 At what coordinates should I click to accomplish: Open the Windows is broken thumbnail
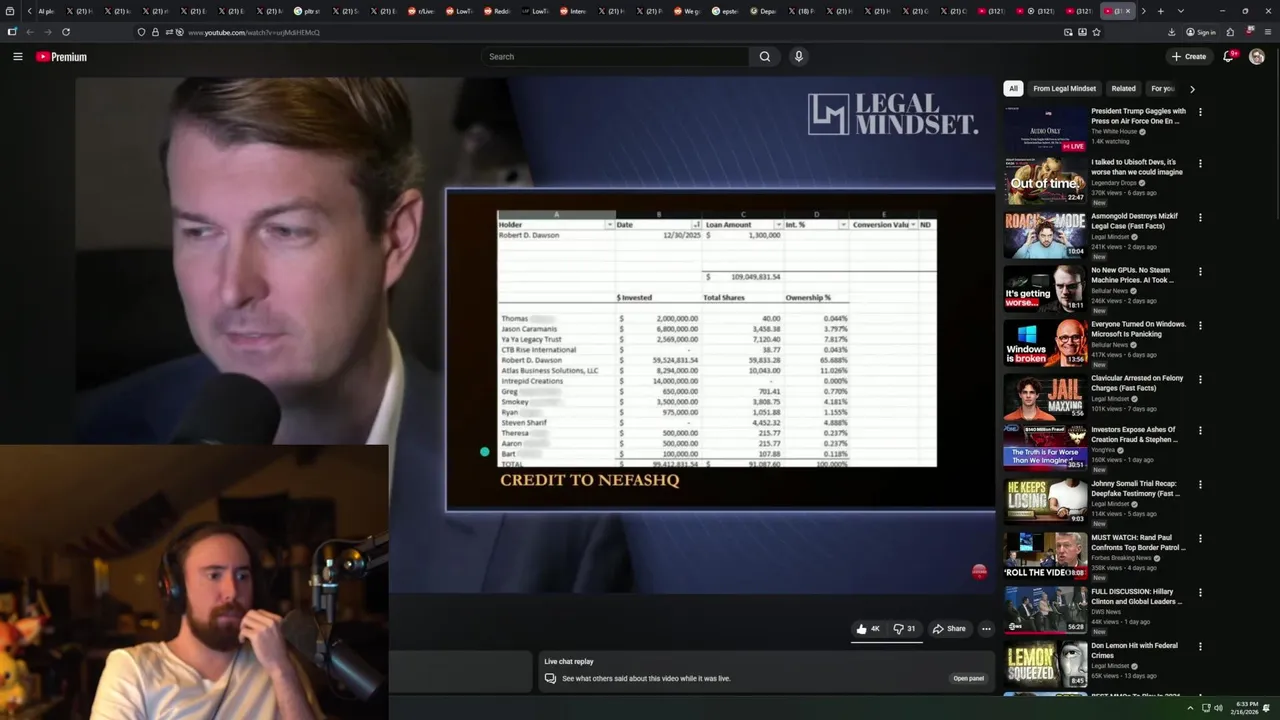[1045, 341]
